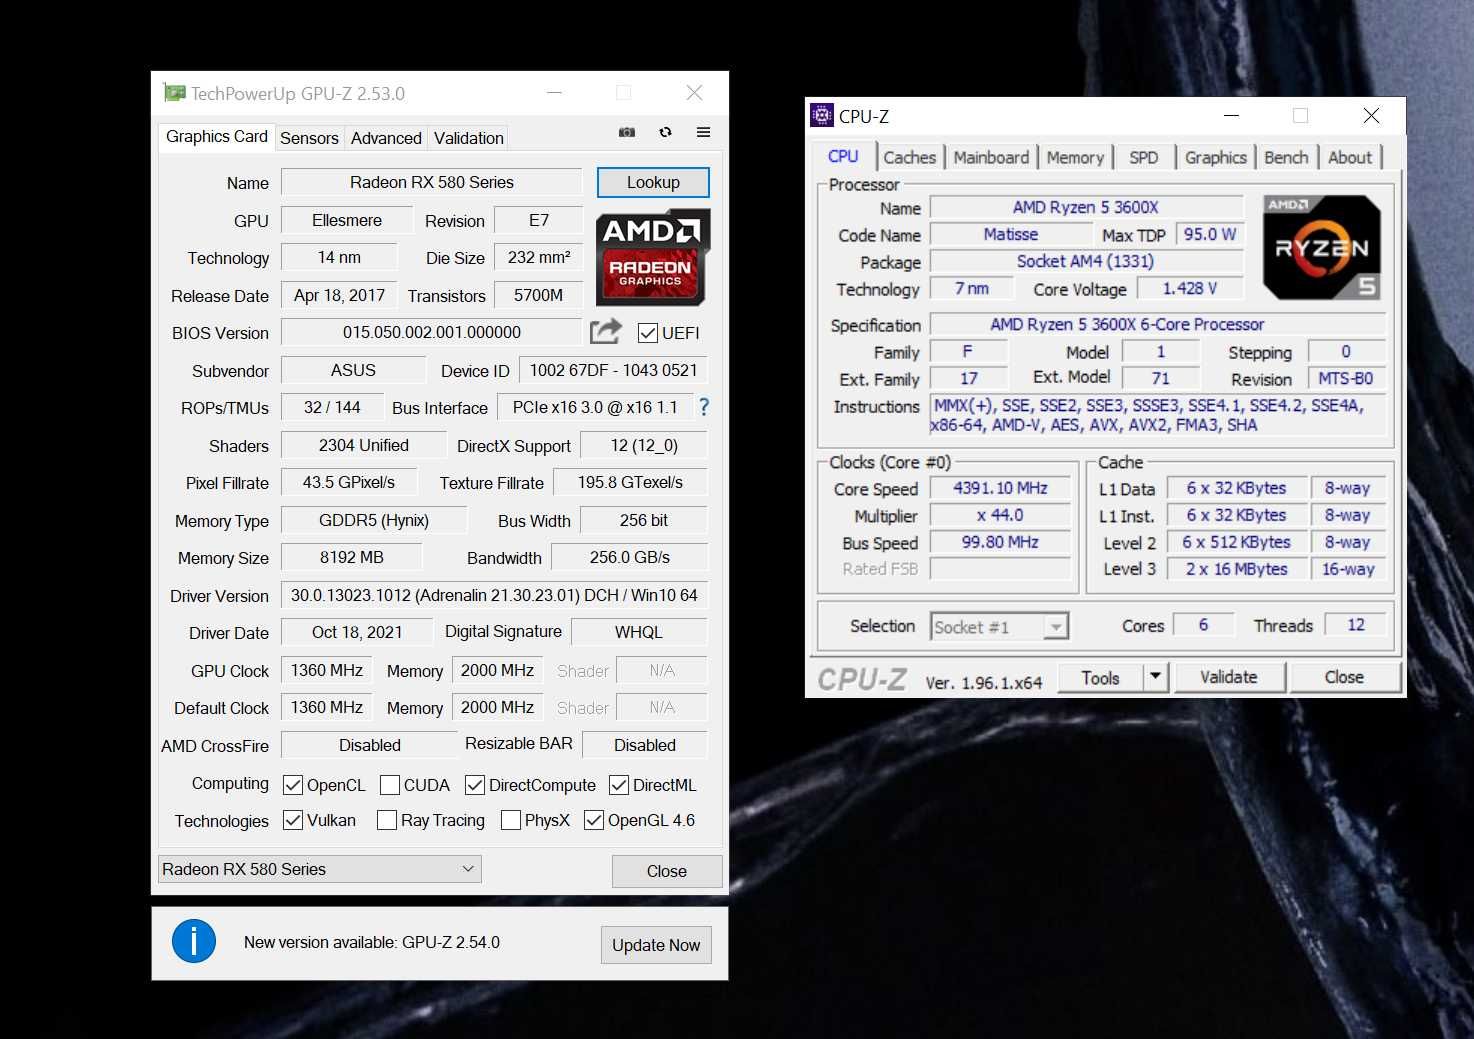Viewport: 1474px width, 1039px height.
Task: Click the bus interface question mark
Action: pyautogui.click(x=704, y=407)
